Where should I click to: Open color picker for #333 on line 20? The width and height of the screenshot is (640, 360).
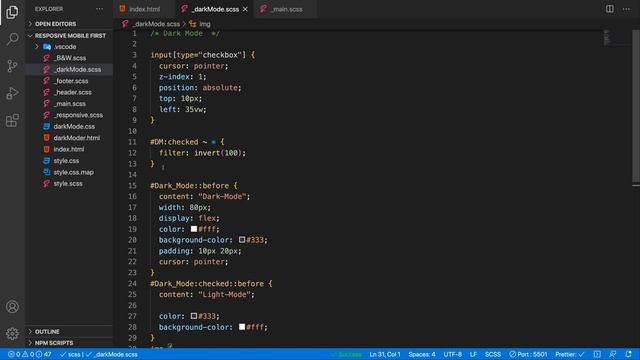[242, 240]
